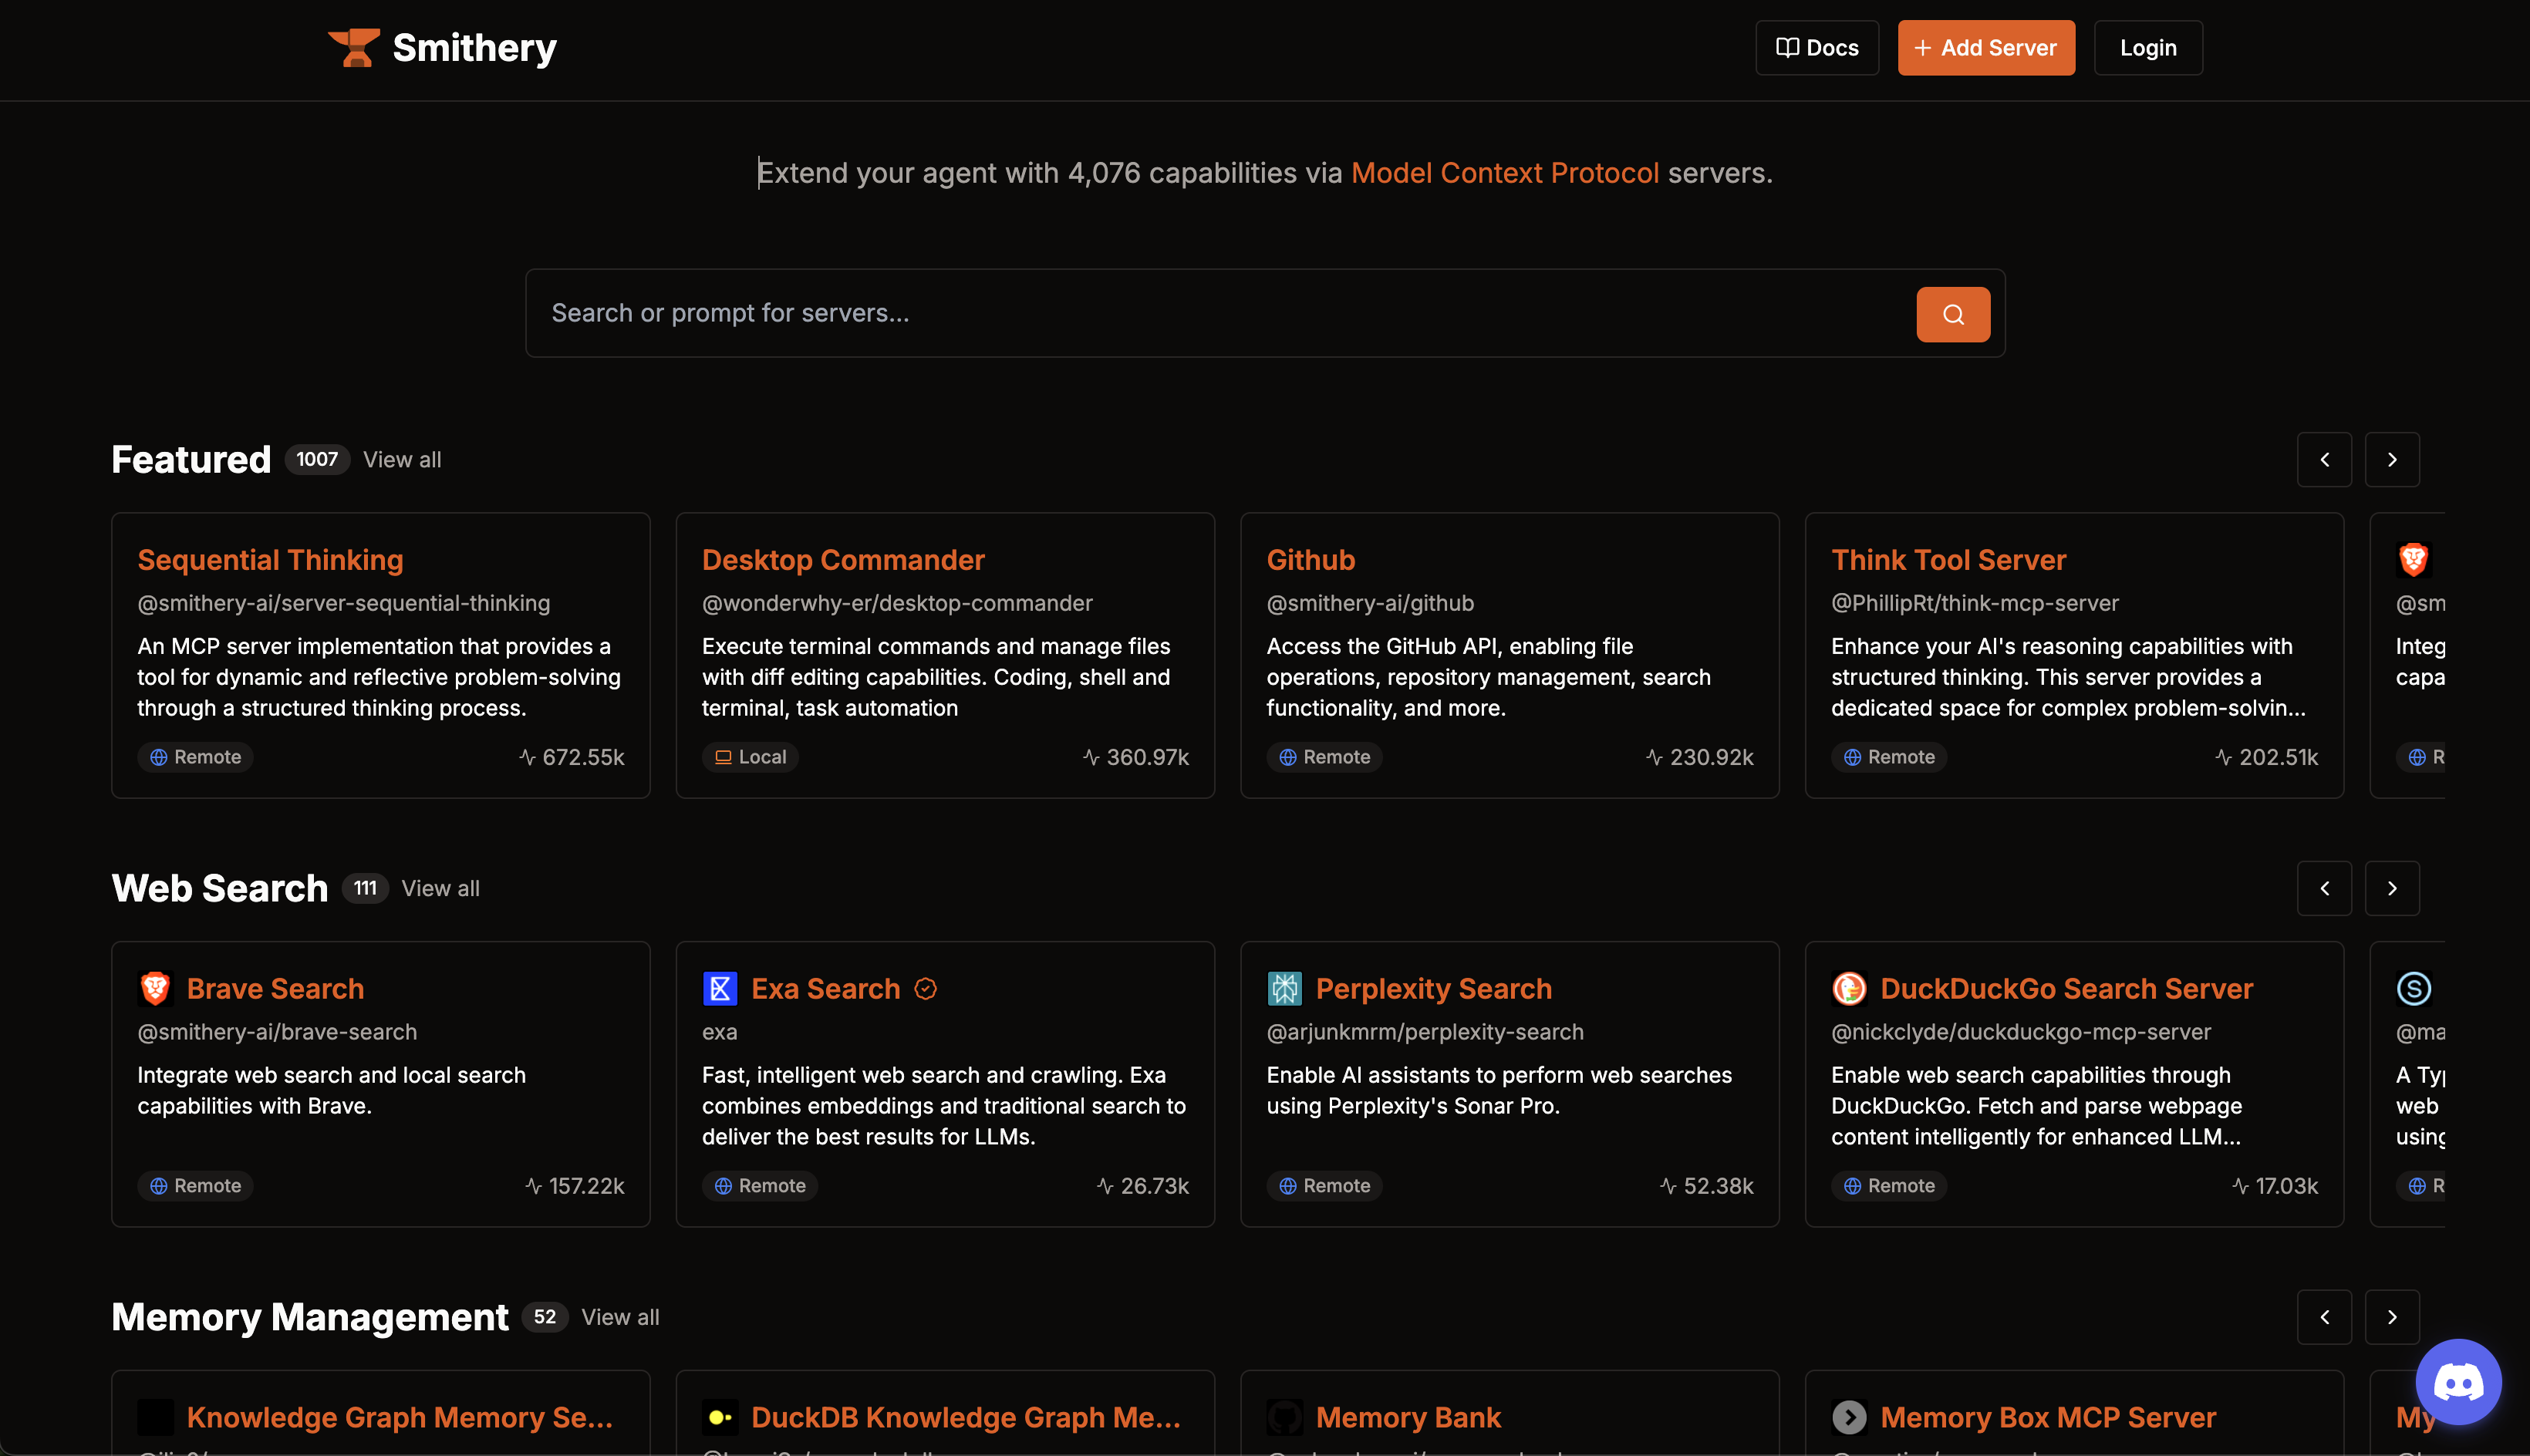Click the 360.97k usage stat
Image resolution: width=2530 pixels, height=1456 pixels.
pyautogui.click(x=1136, y=757)
